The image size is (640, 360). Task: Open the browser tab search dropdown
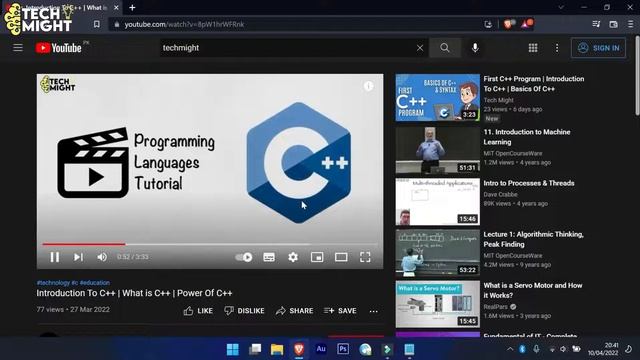point(561,7)
